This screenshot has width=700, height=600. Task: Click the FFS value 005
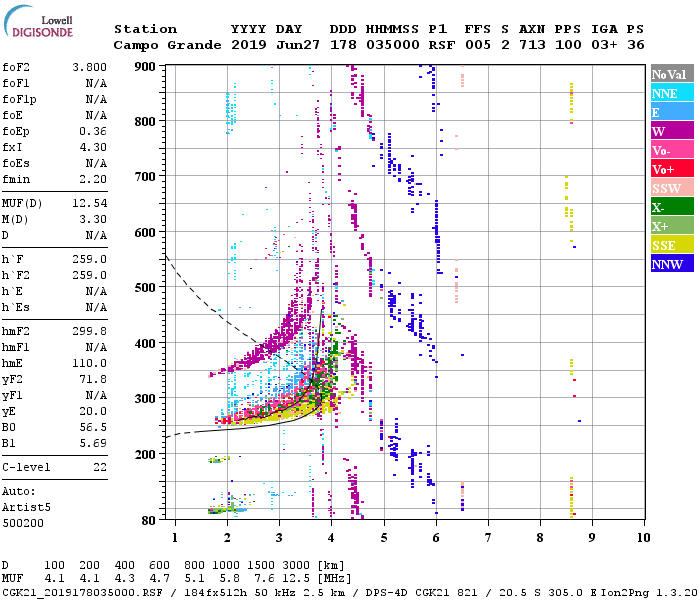(478, 45)
